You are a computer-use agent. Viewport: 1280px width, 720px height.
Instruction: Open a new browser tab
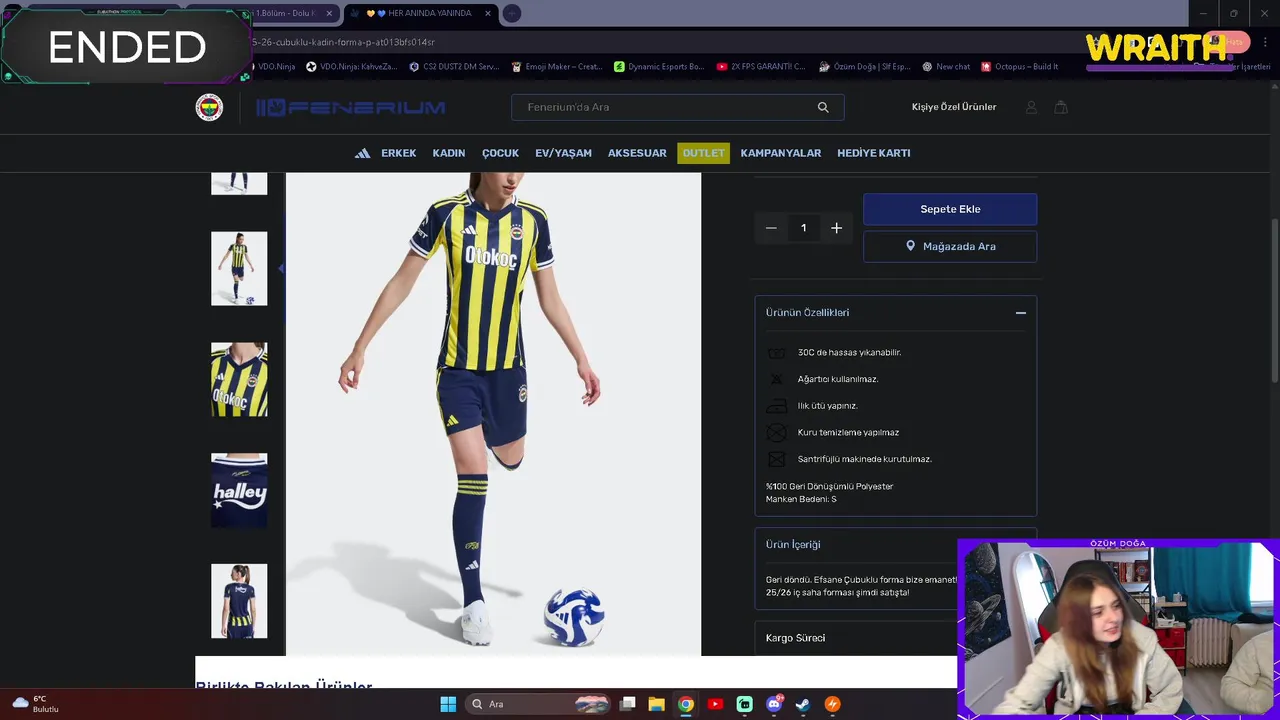pos(511,13)
